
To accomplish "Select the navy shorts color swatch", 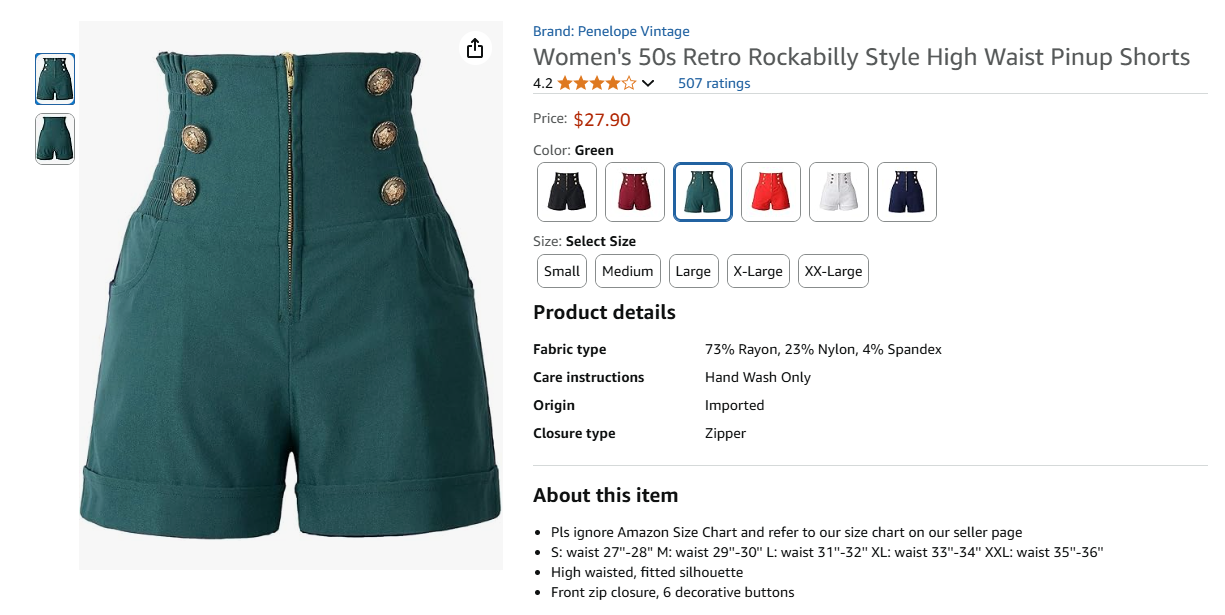I will (907, 192).
